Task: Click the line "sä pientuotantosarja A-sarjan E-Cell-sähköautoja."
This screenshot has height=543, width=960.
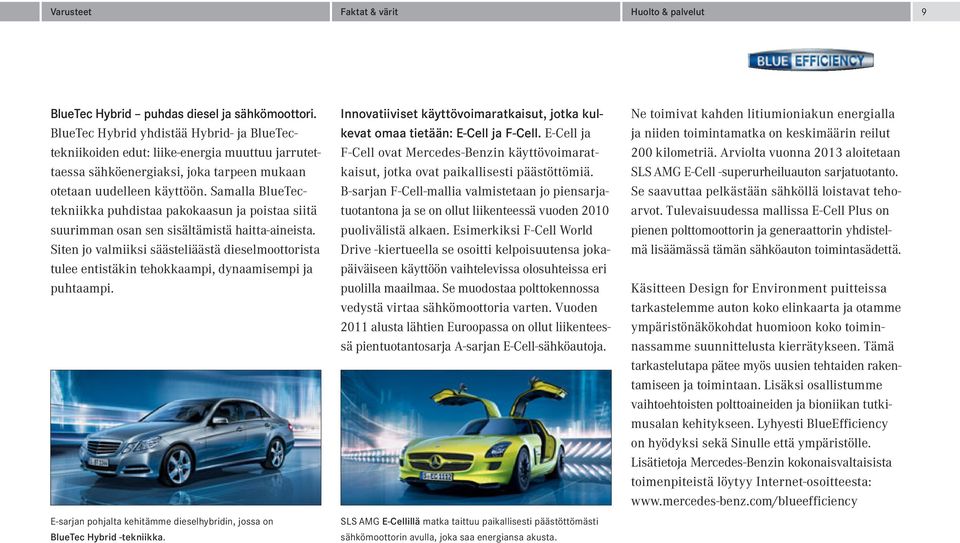Action: (473, 346)
